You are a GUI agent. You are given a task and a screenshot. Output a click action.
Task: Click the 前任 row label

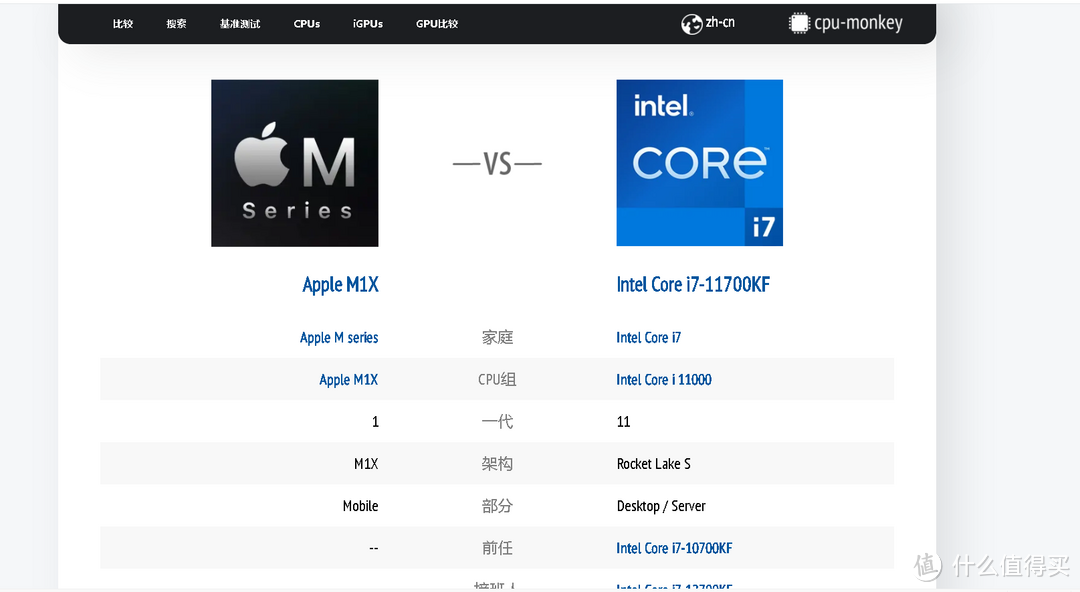point(497,548)
